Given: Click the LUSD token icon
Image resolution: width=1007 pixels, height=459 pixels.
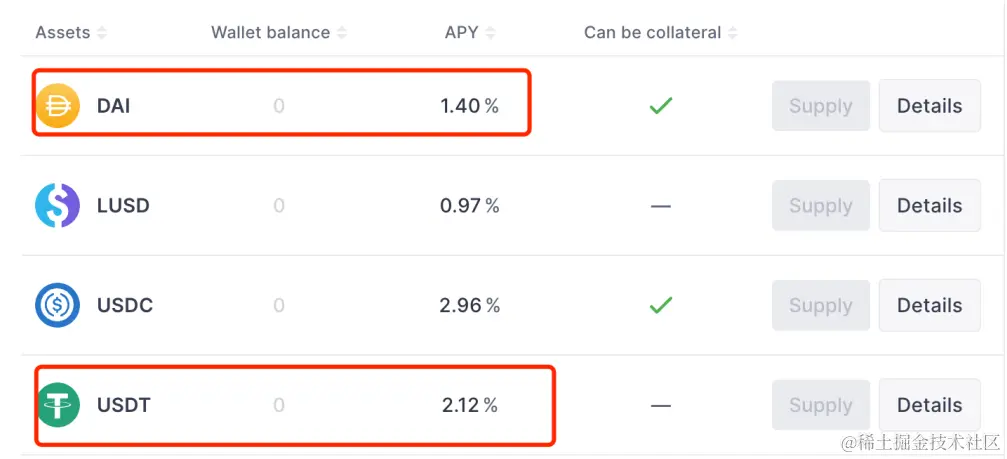Looking at the screenshot, I should [x=57, y=205].
